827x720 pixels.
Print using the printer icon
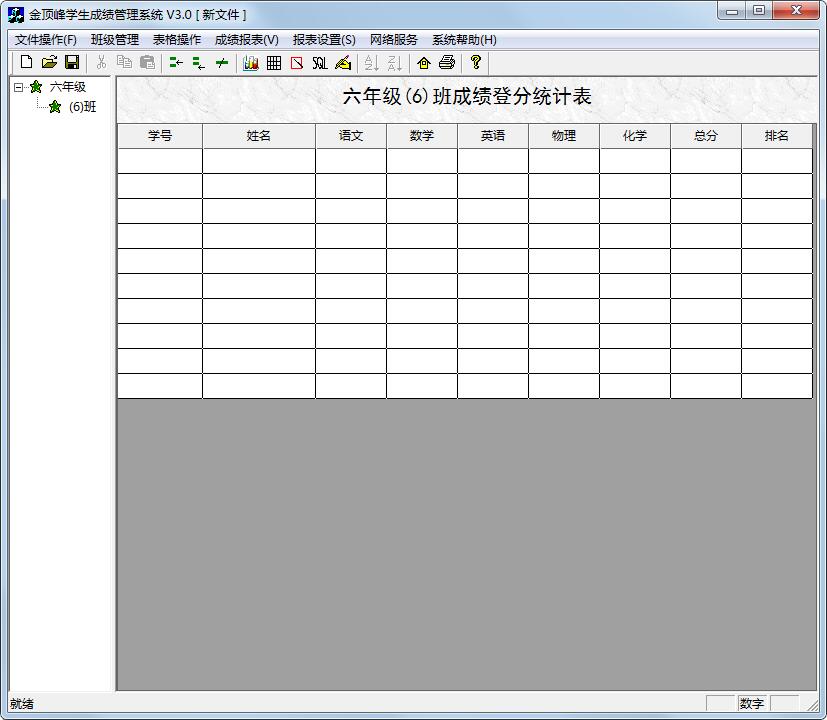tap(447, 63)
